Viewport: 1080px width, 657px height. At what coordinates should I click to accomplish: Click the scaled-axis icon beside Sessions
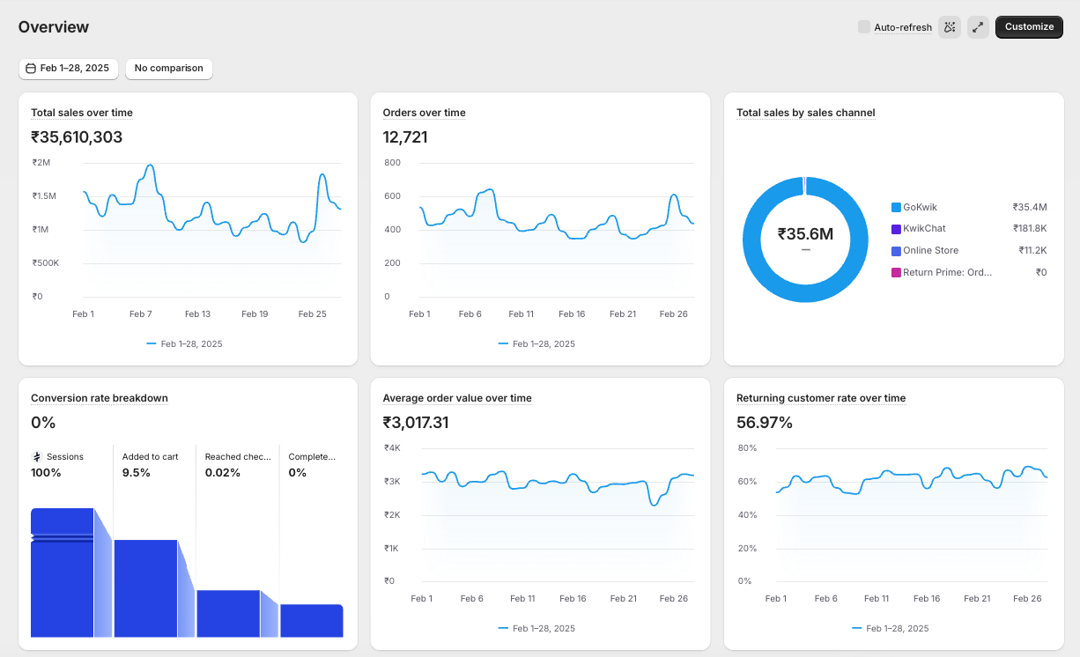click(37, 457)
